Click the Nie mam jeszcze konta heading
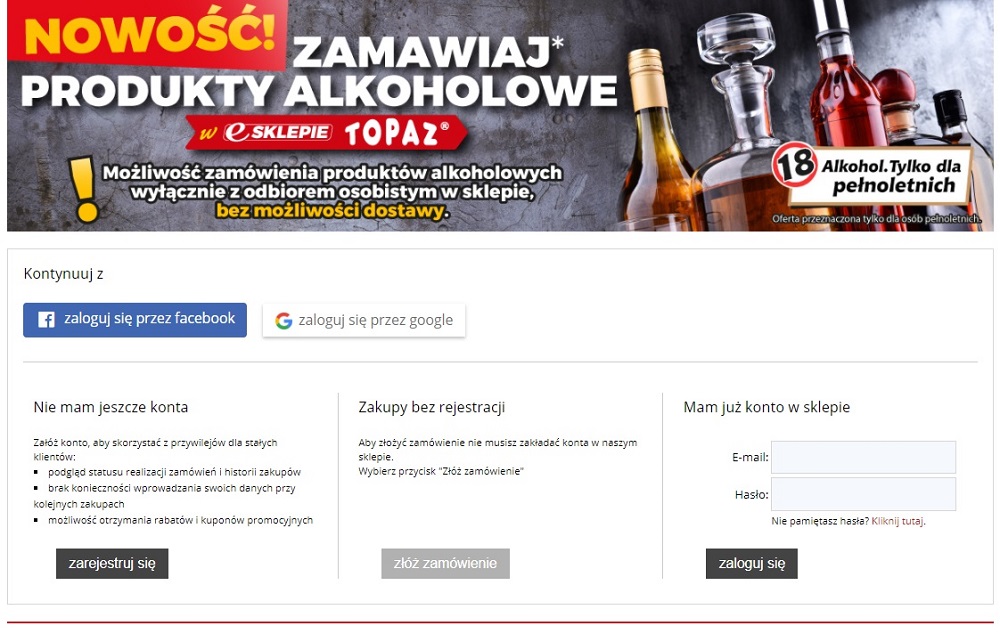This screenshot has width=1000, height=634. pos(111,408)
